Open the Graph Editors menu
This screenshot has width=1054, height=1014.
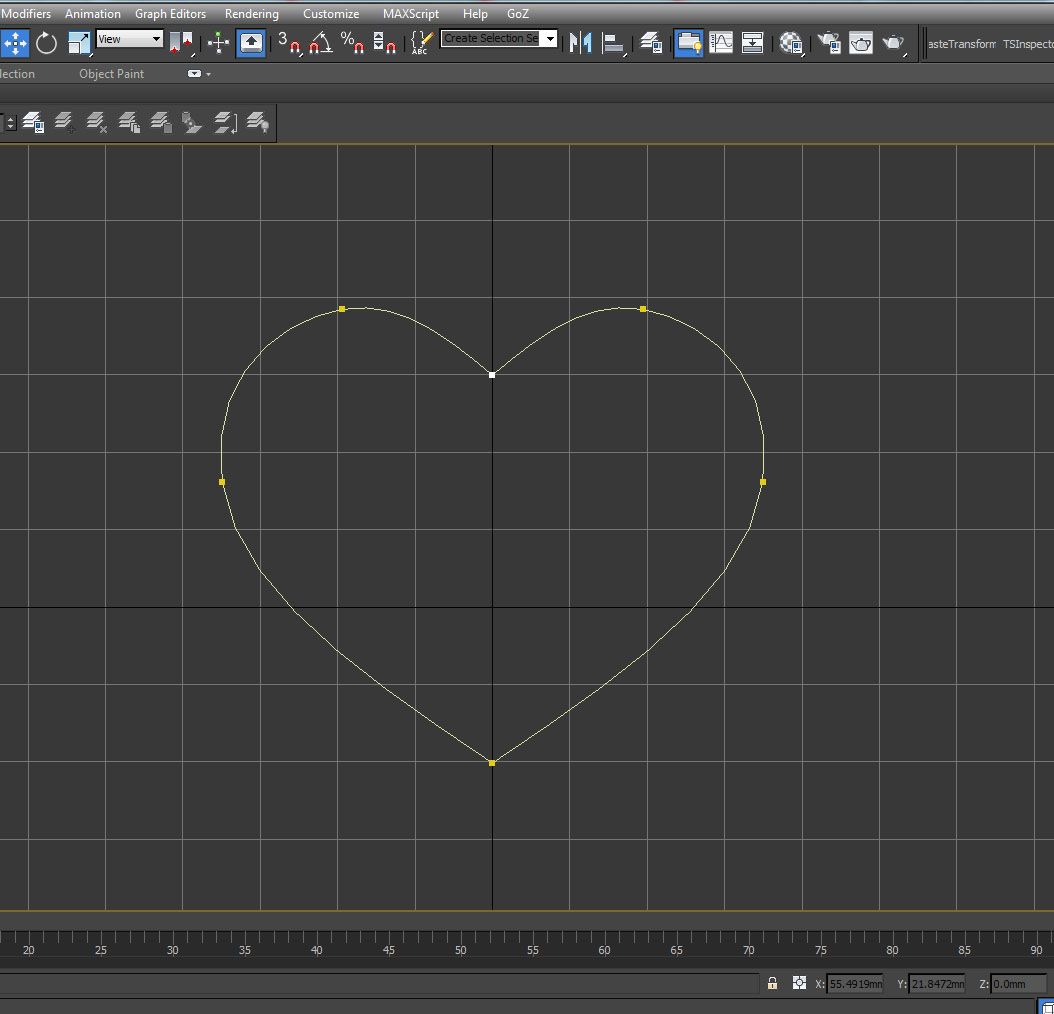[x=170, y=14]
